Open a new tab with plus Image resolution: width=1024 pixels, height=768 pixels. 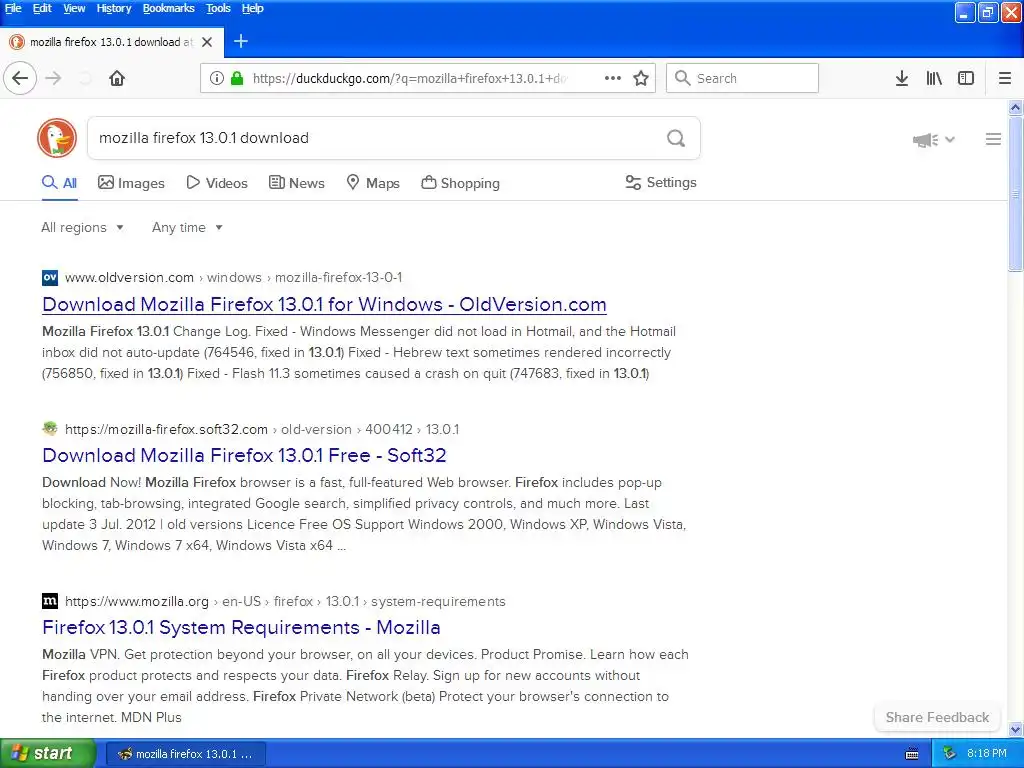click(x=241, y=42)
